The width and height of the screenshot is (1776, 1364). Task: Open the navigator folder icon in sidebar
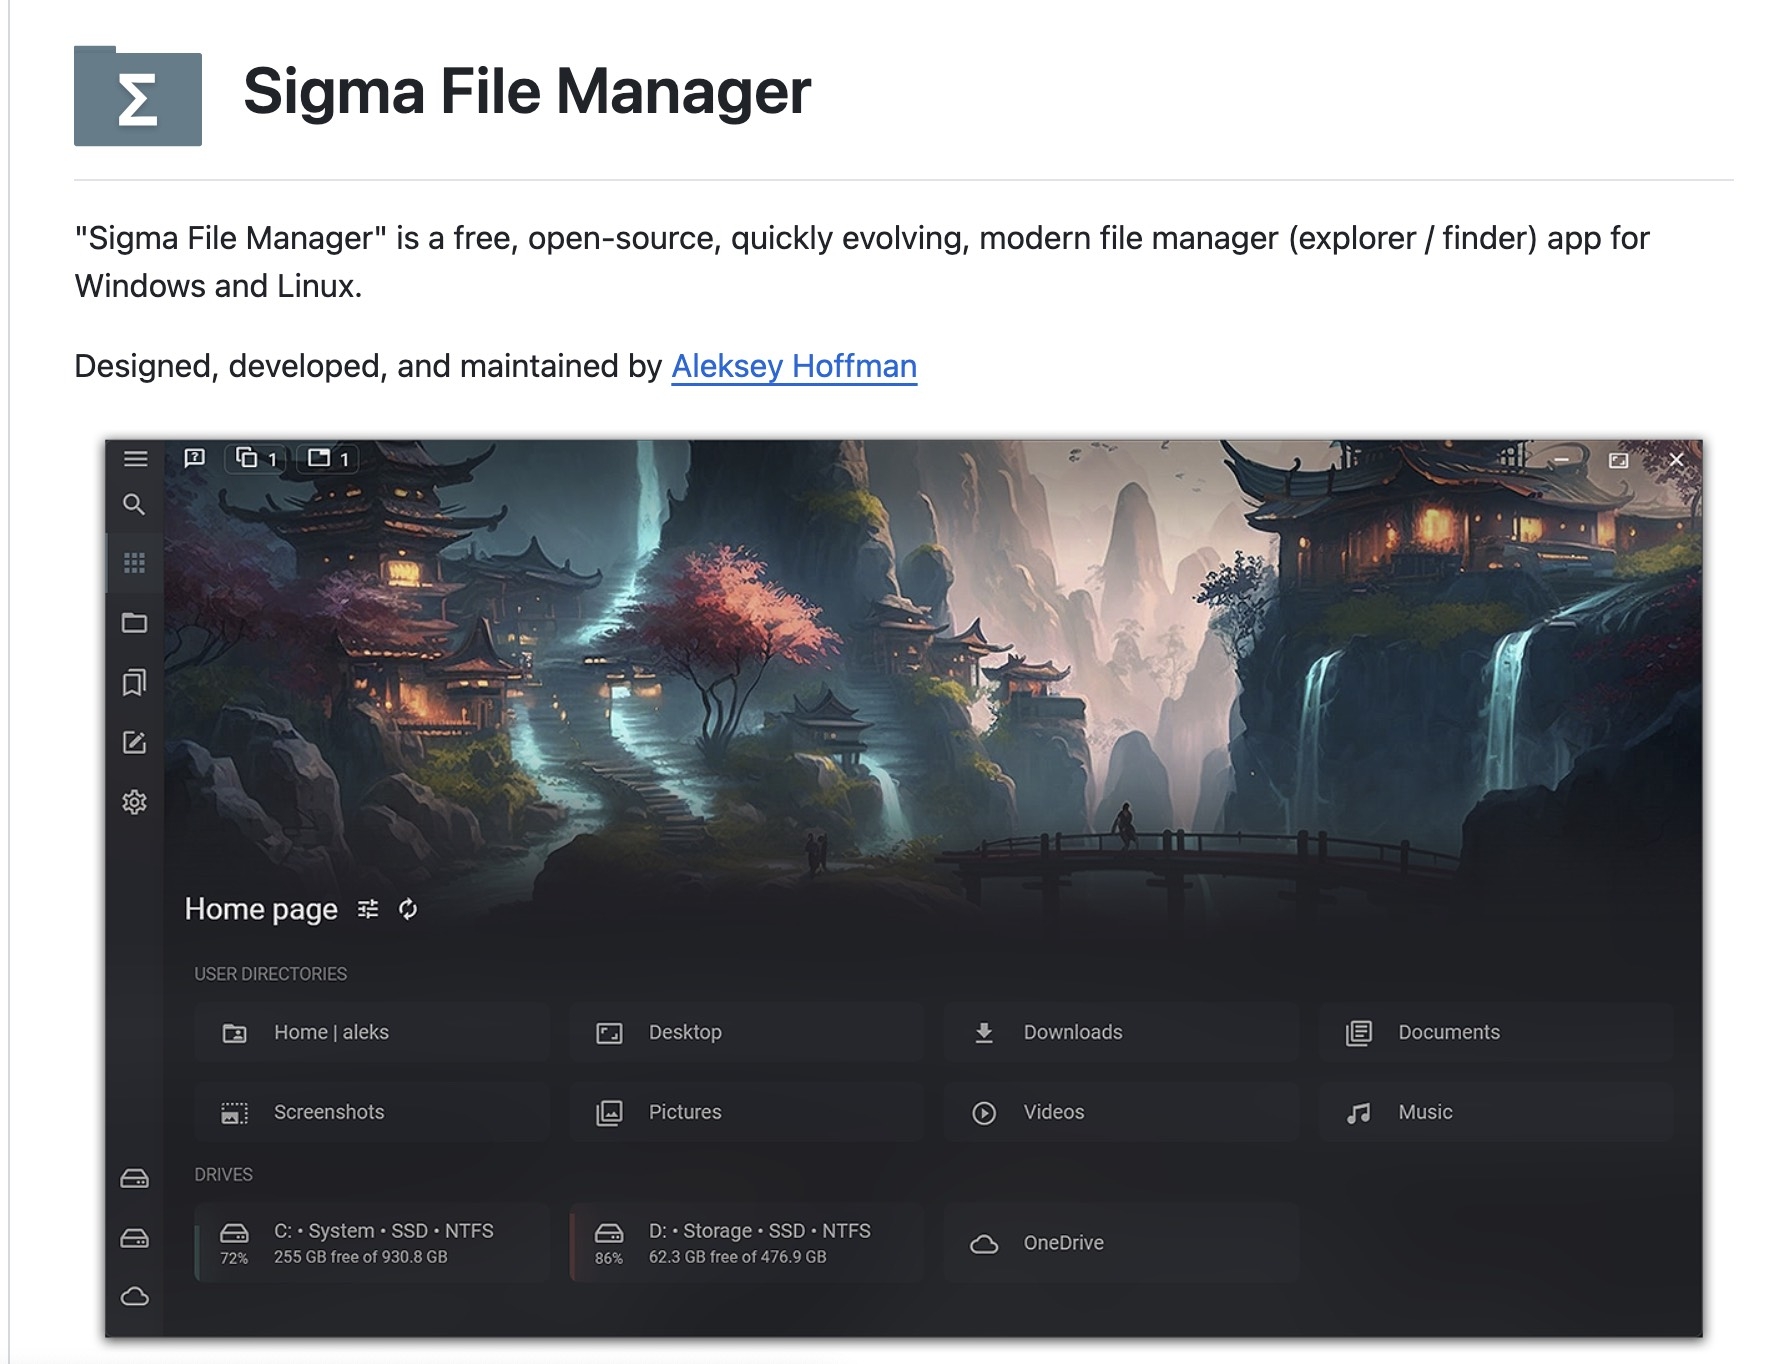pyautogui.click(x=134, y=623)
